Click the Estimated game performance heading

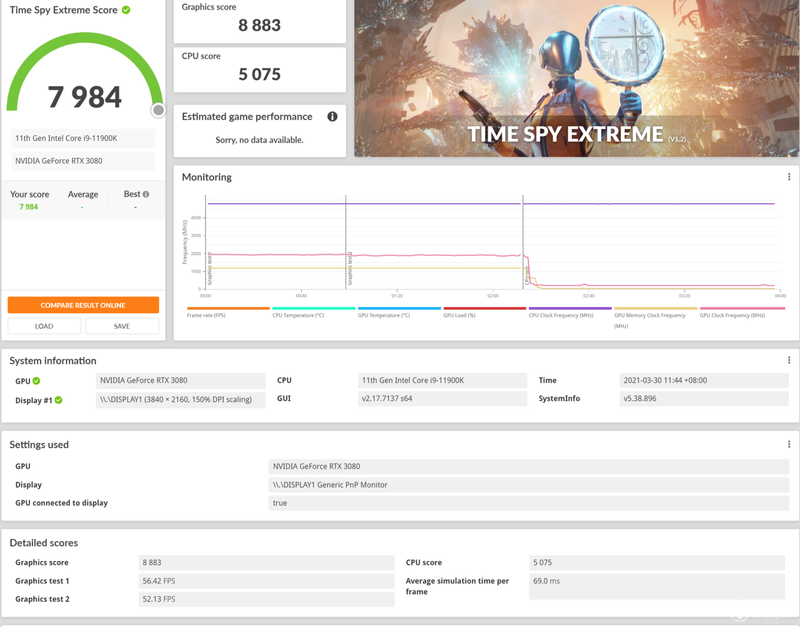247,117
